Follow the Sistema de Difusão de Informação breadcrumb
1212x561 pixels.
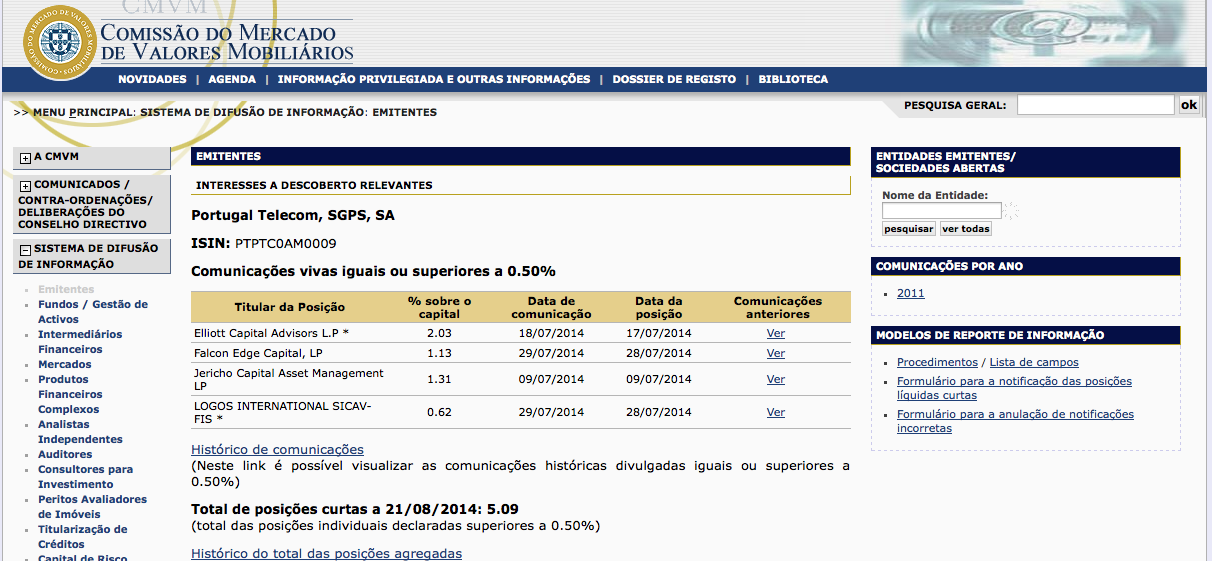coord(252,112)
